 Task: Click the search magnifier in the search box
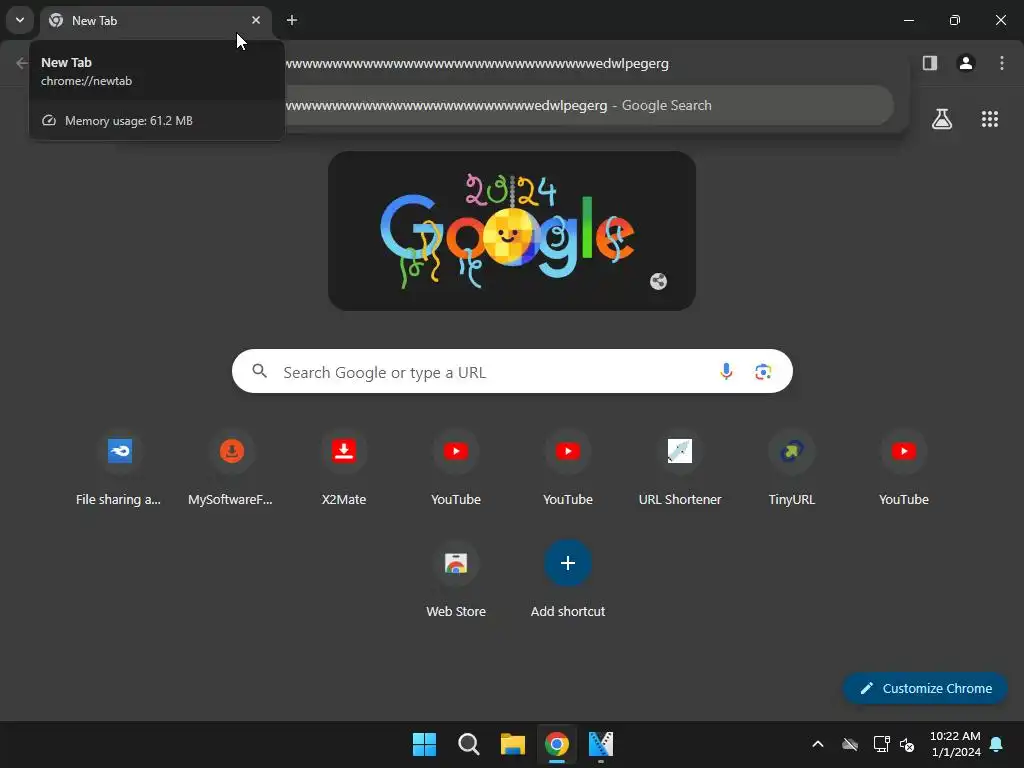tap(259, 371)
